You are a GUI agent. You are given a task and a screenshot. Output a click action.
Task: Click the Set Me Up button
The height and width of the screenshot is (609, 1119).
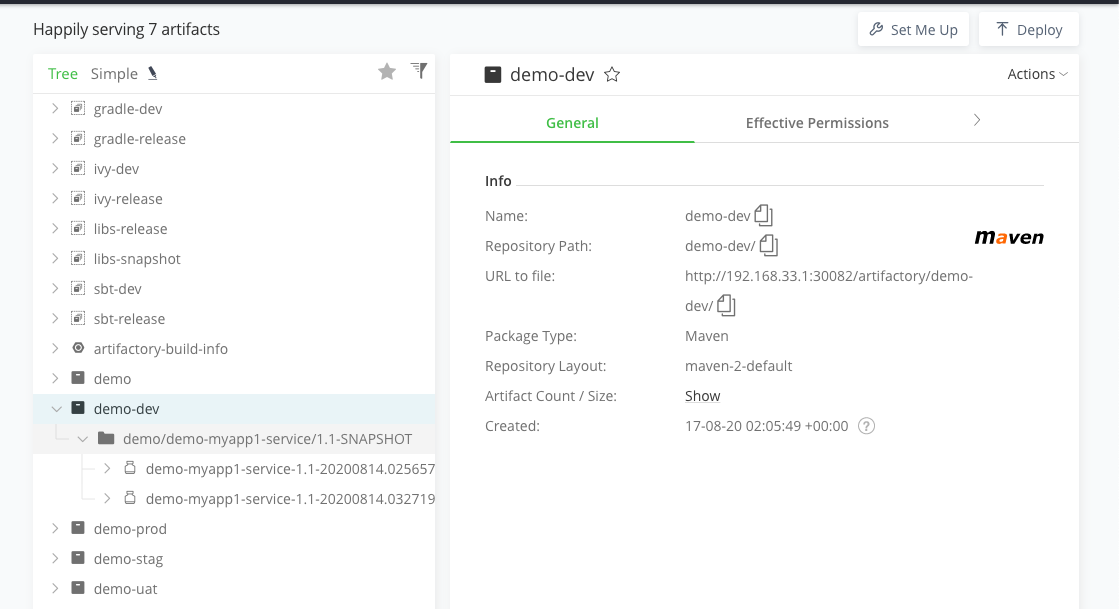click(913, 30)
